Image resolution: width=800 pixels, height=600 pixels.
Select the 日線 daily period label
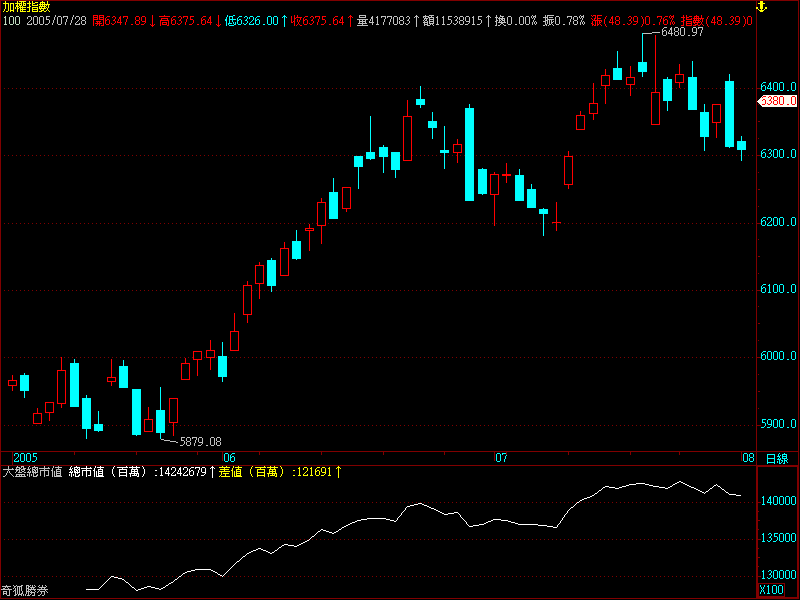pyautogui.click(x=777, y=459)
